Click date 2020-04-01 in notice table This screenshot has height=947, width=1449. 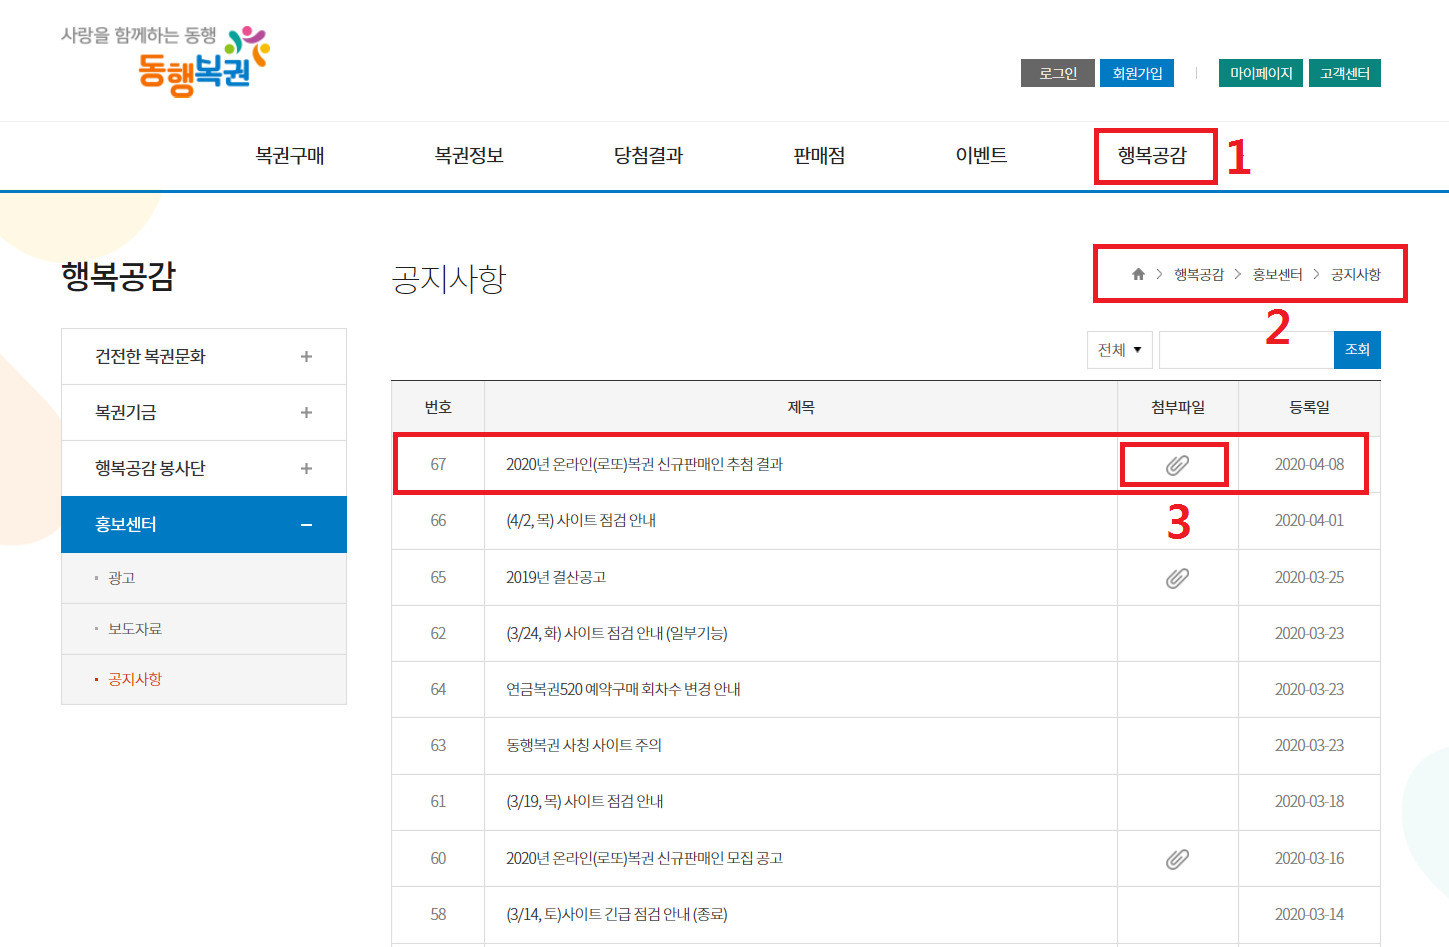pyautogui.click(x=1309, y=520)
